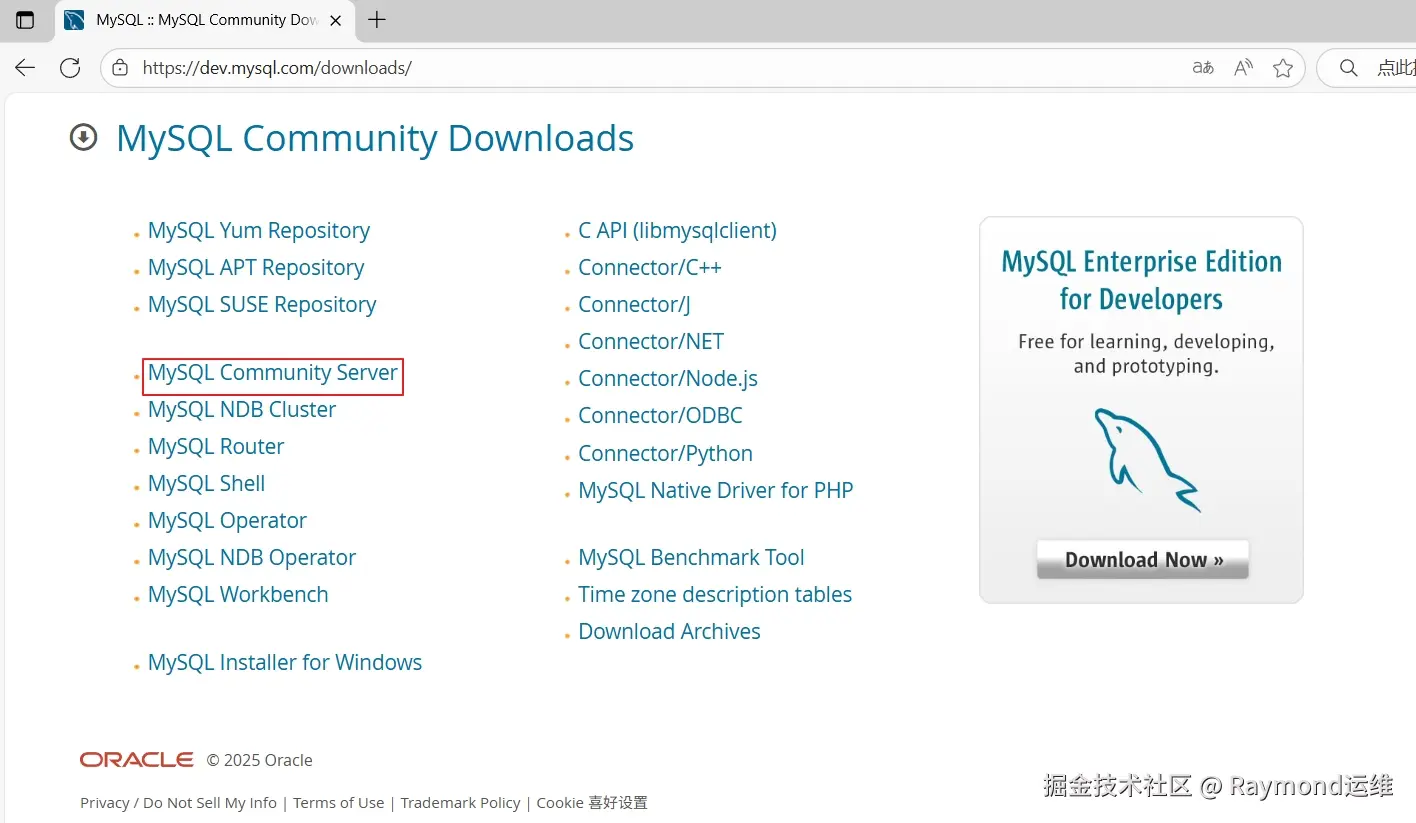Viewport: 1416px width, 823px height.
Task: Click the MySQL Community Downloads heading
Action: [x=375, y=138]
